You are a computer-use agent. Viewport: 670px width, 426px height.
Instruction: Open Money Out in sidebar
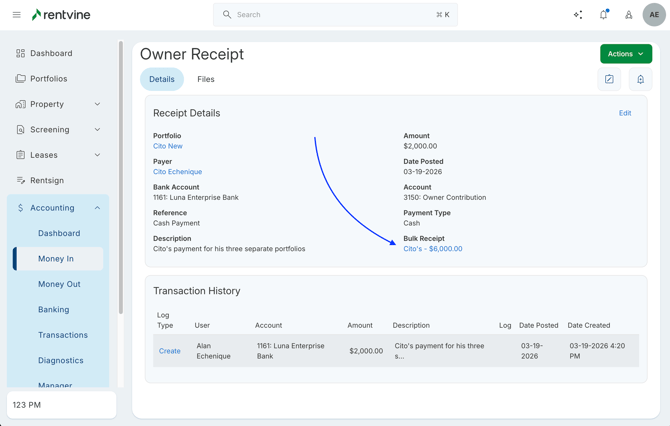point(59,284)
